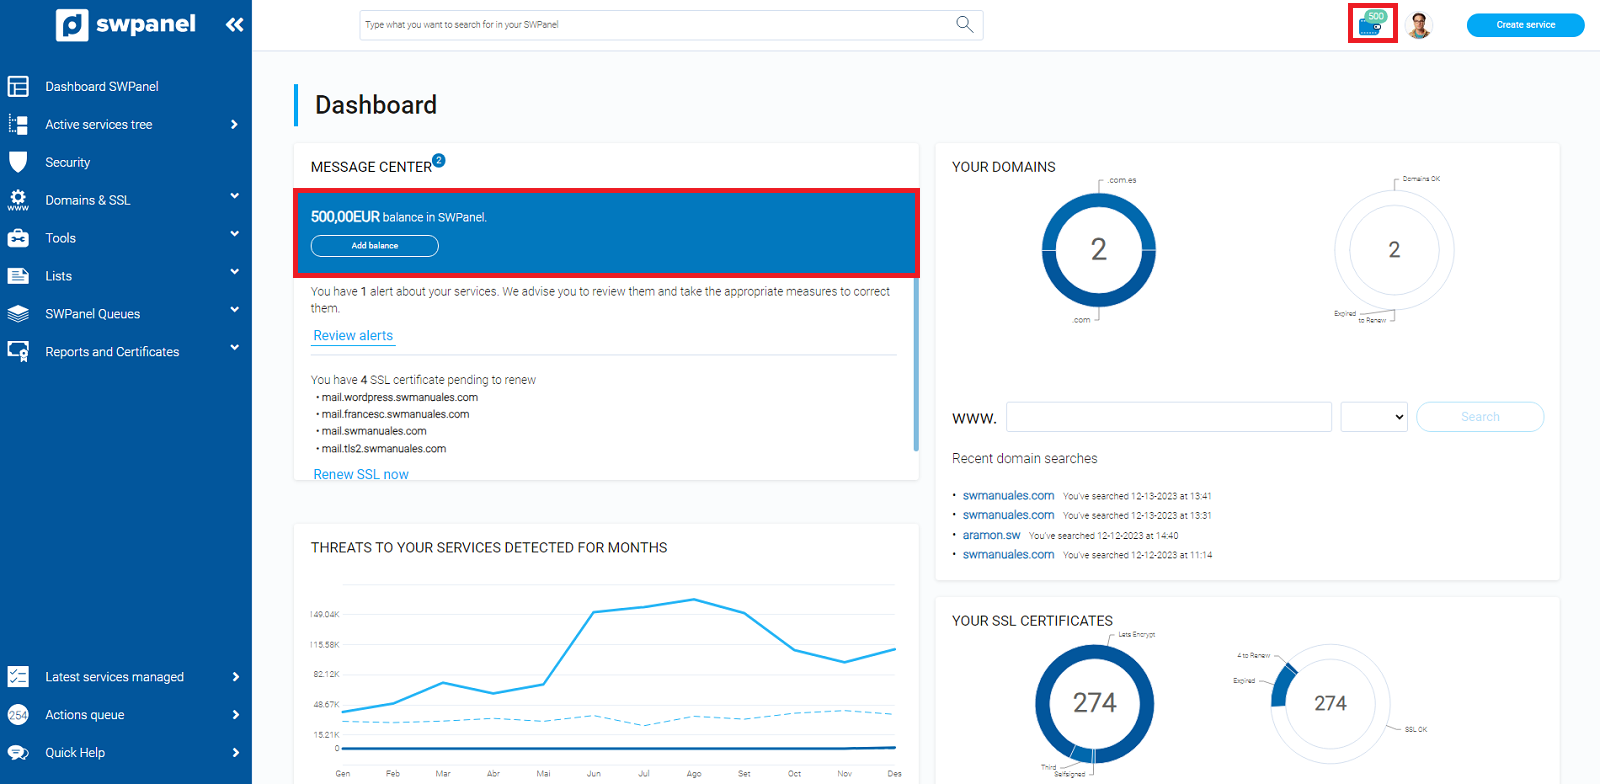This screenshot has height=784, width=1600.
Task: Click Message Center notification badge
Action: point(439,160)
